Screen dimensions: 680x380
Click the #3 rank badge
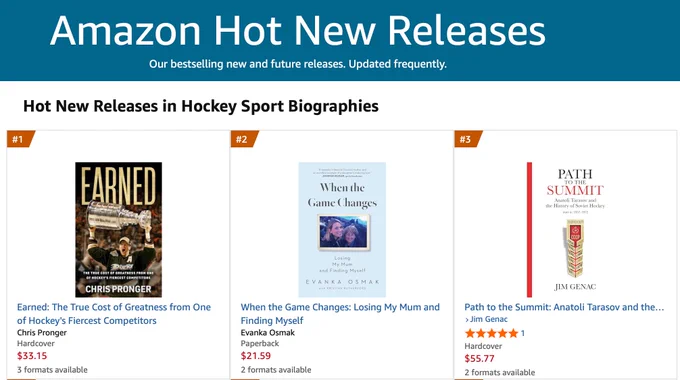point(468,139)
